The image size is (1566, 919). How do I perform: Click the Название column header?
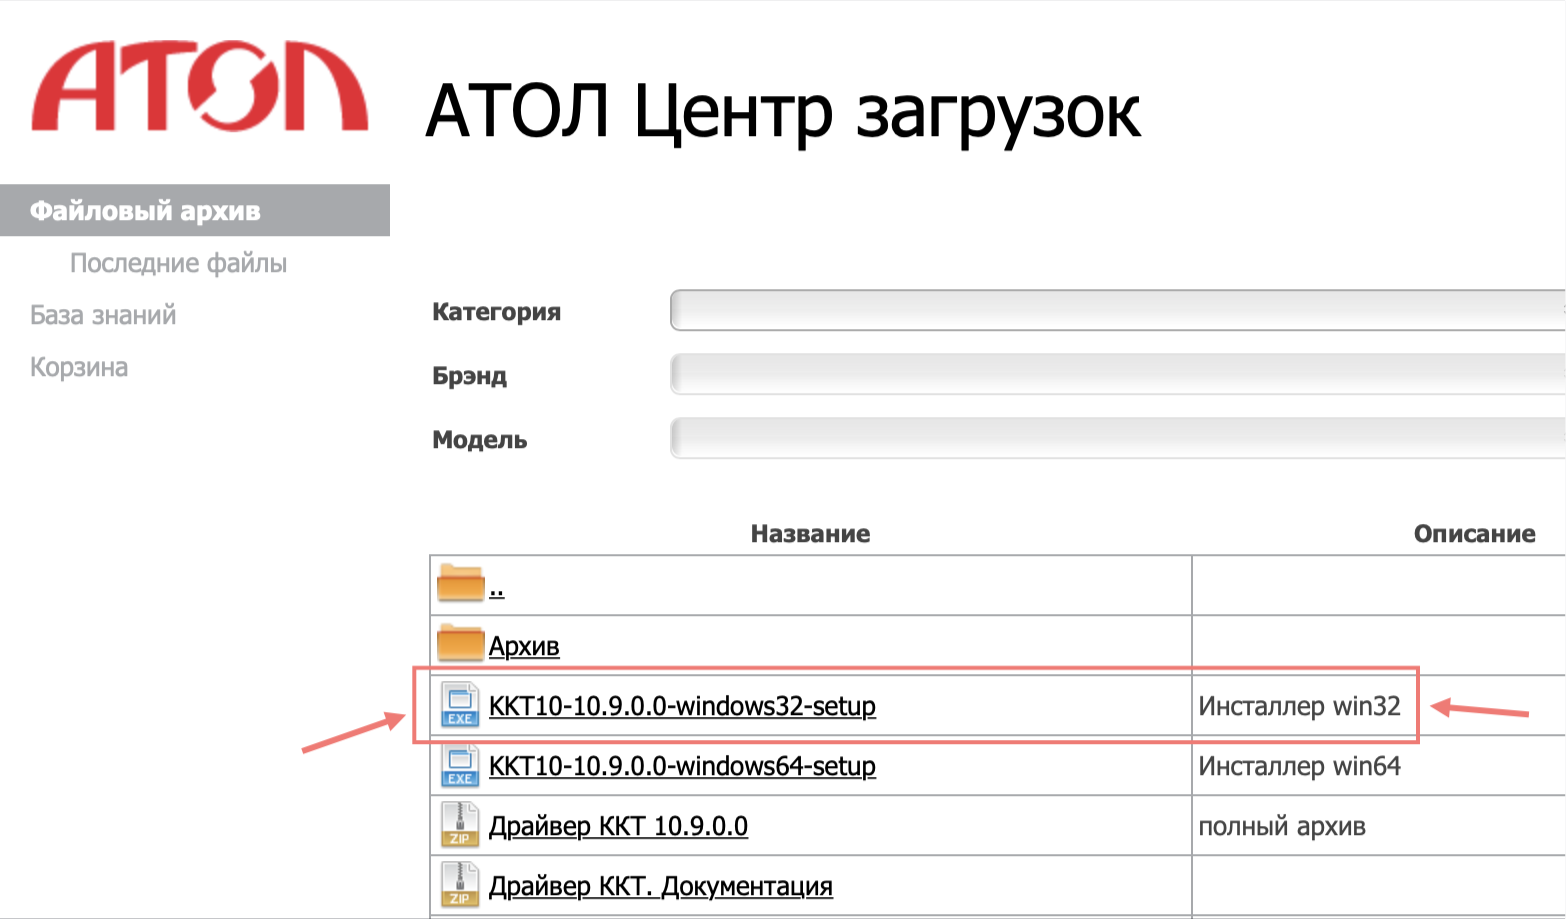pyautogui.click(x=810, y=534)
